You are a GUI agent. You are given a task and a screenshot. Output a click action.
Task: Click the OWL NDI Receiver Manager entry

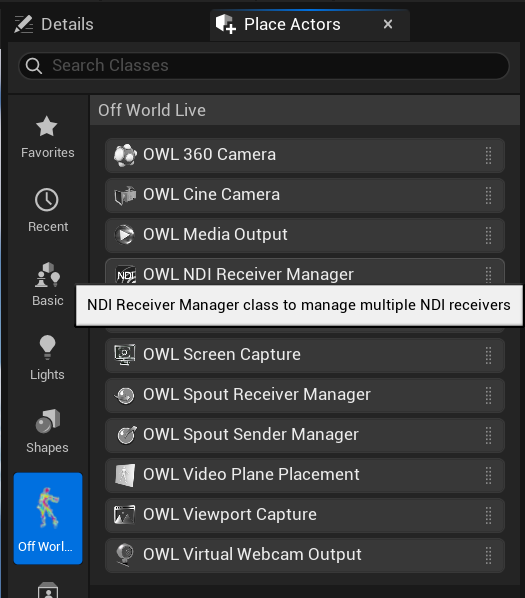(x=305, y=272)
